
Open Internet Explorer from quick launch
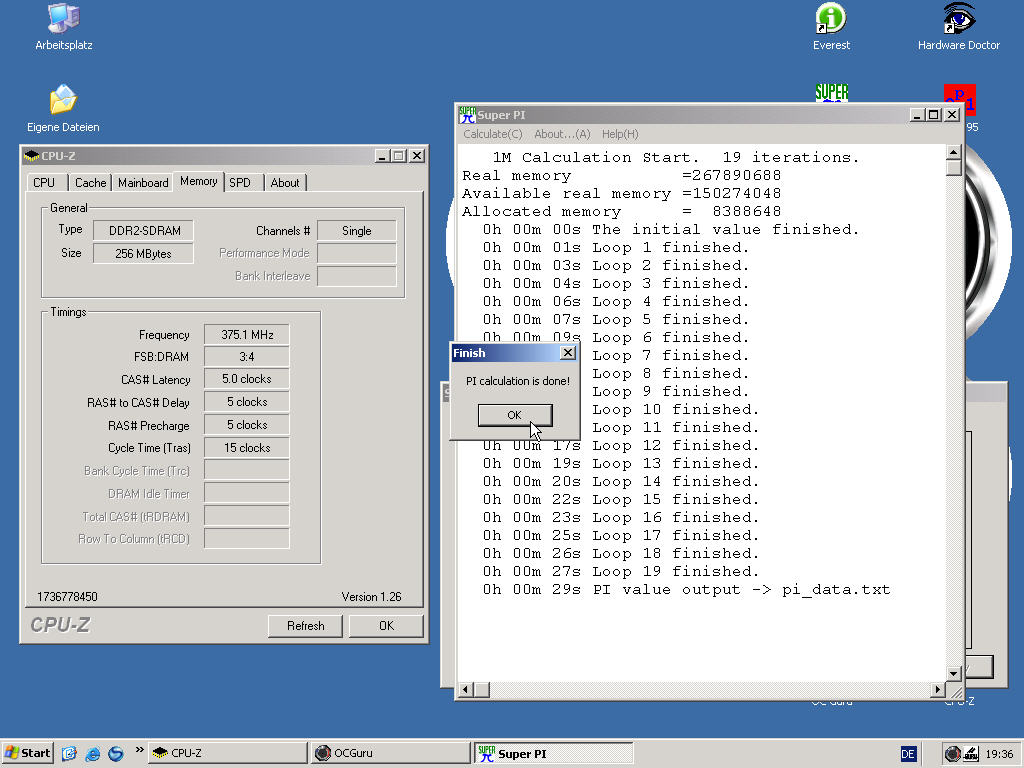(93, 753)
